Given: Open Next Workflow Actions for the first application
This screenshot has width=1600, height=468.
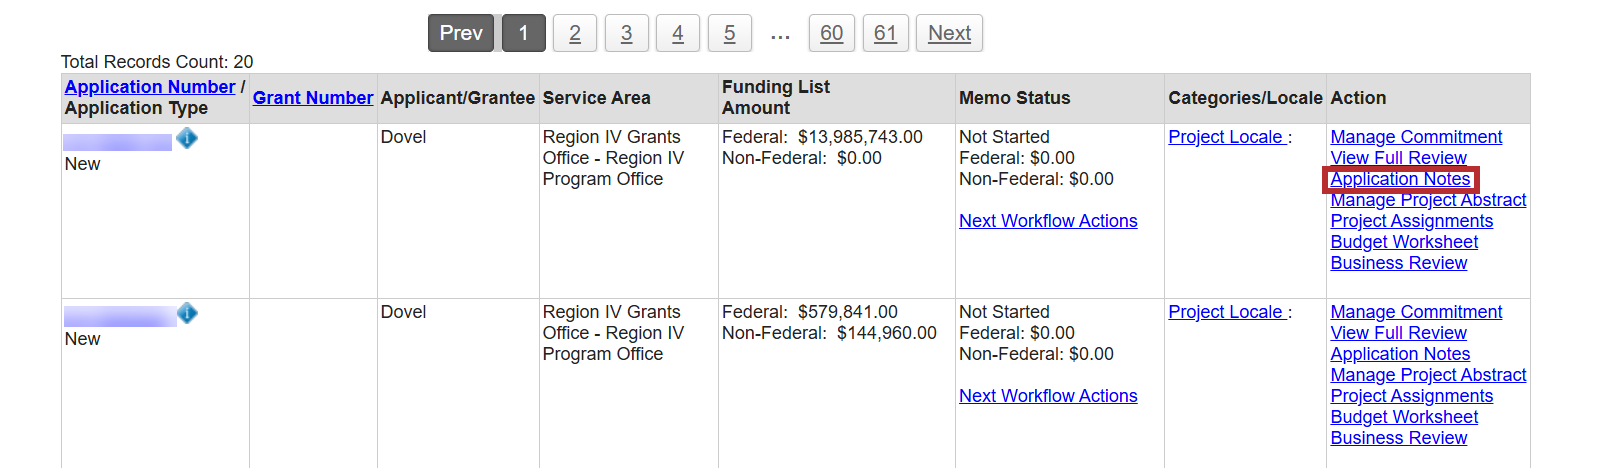Looking at the screenshot, I should tap(1048, 221).
